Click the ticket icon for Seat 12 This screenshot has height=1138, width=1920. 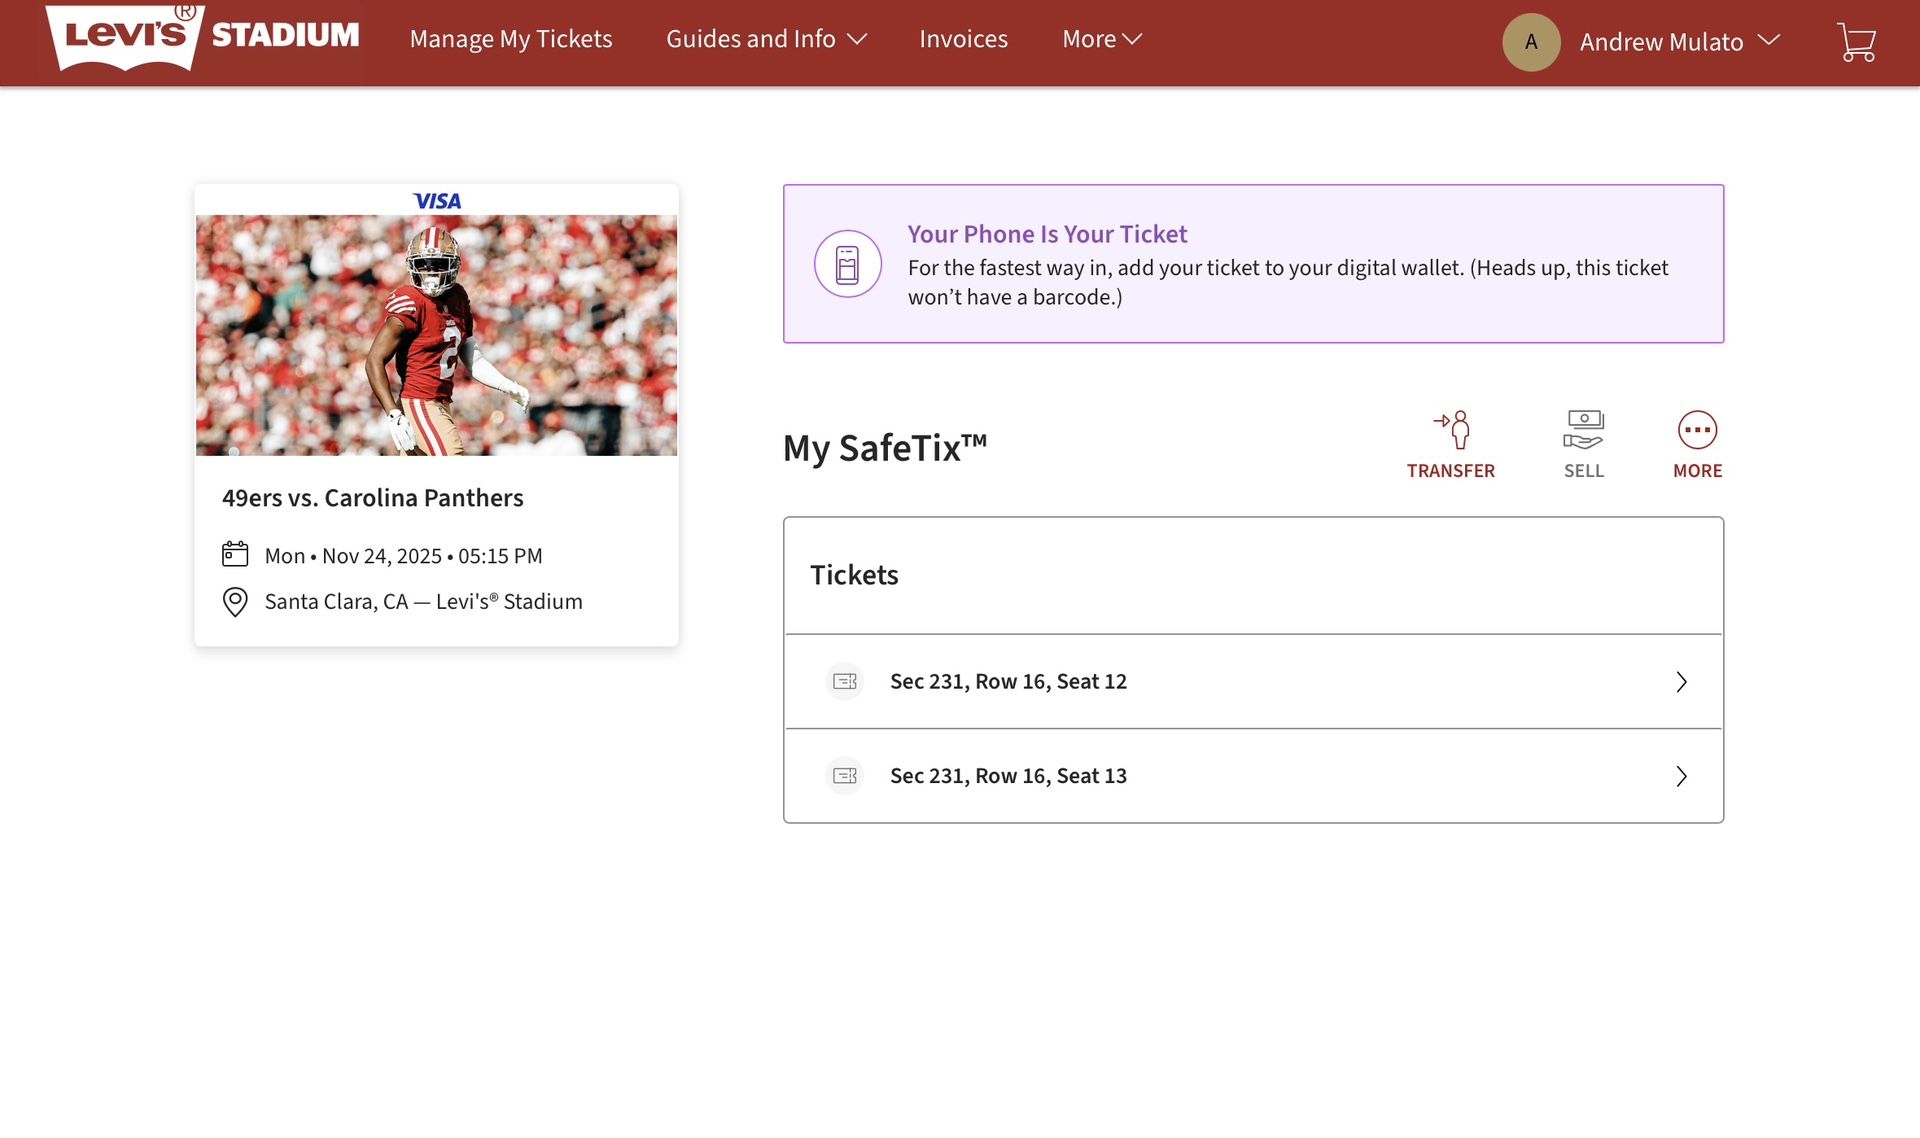click(845, 681)
